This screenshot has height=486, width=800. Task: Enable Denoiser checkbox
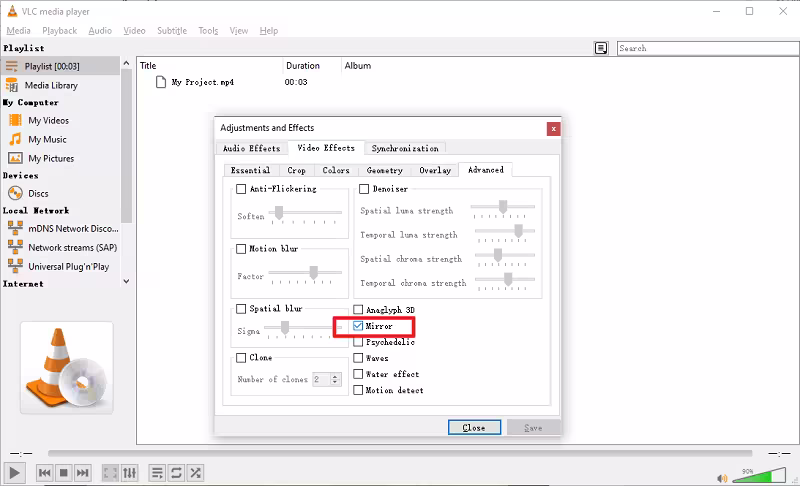(364, 189)
